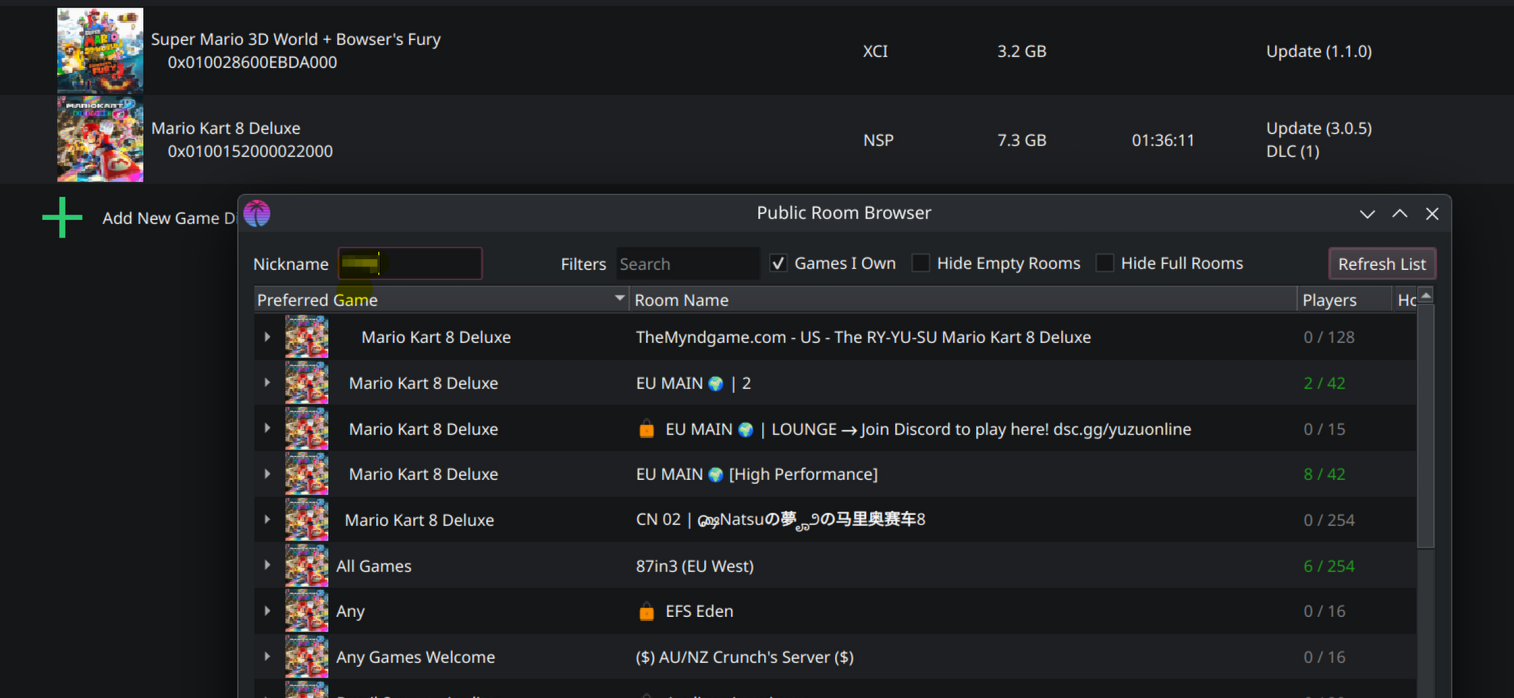Click game ID 0x0100152000022000
This screenshot has height=698, width=1514.
coord(250,151)
